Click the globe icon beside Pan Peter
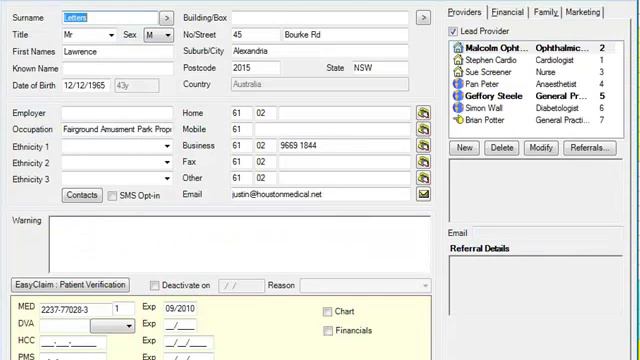The image size is (640, 360). click(458, 84)
